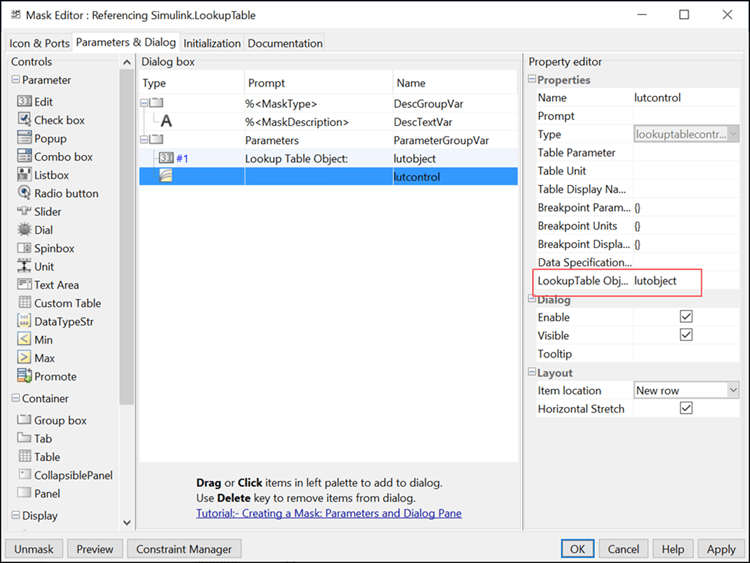Select the Listbox control icon
Image resolution: width=750 pixels, height=563 pixels.
click(x=24, y=175)
